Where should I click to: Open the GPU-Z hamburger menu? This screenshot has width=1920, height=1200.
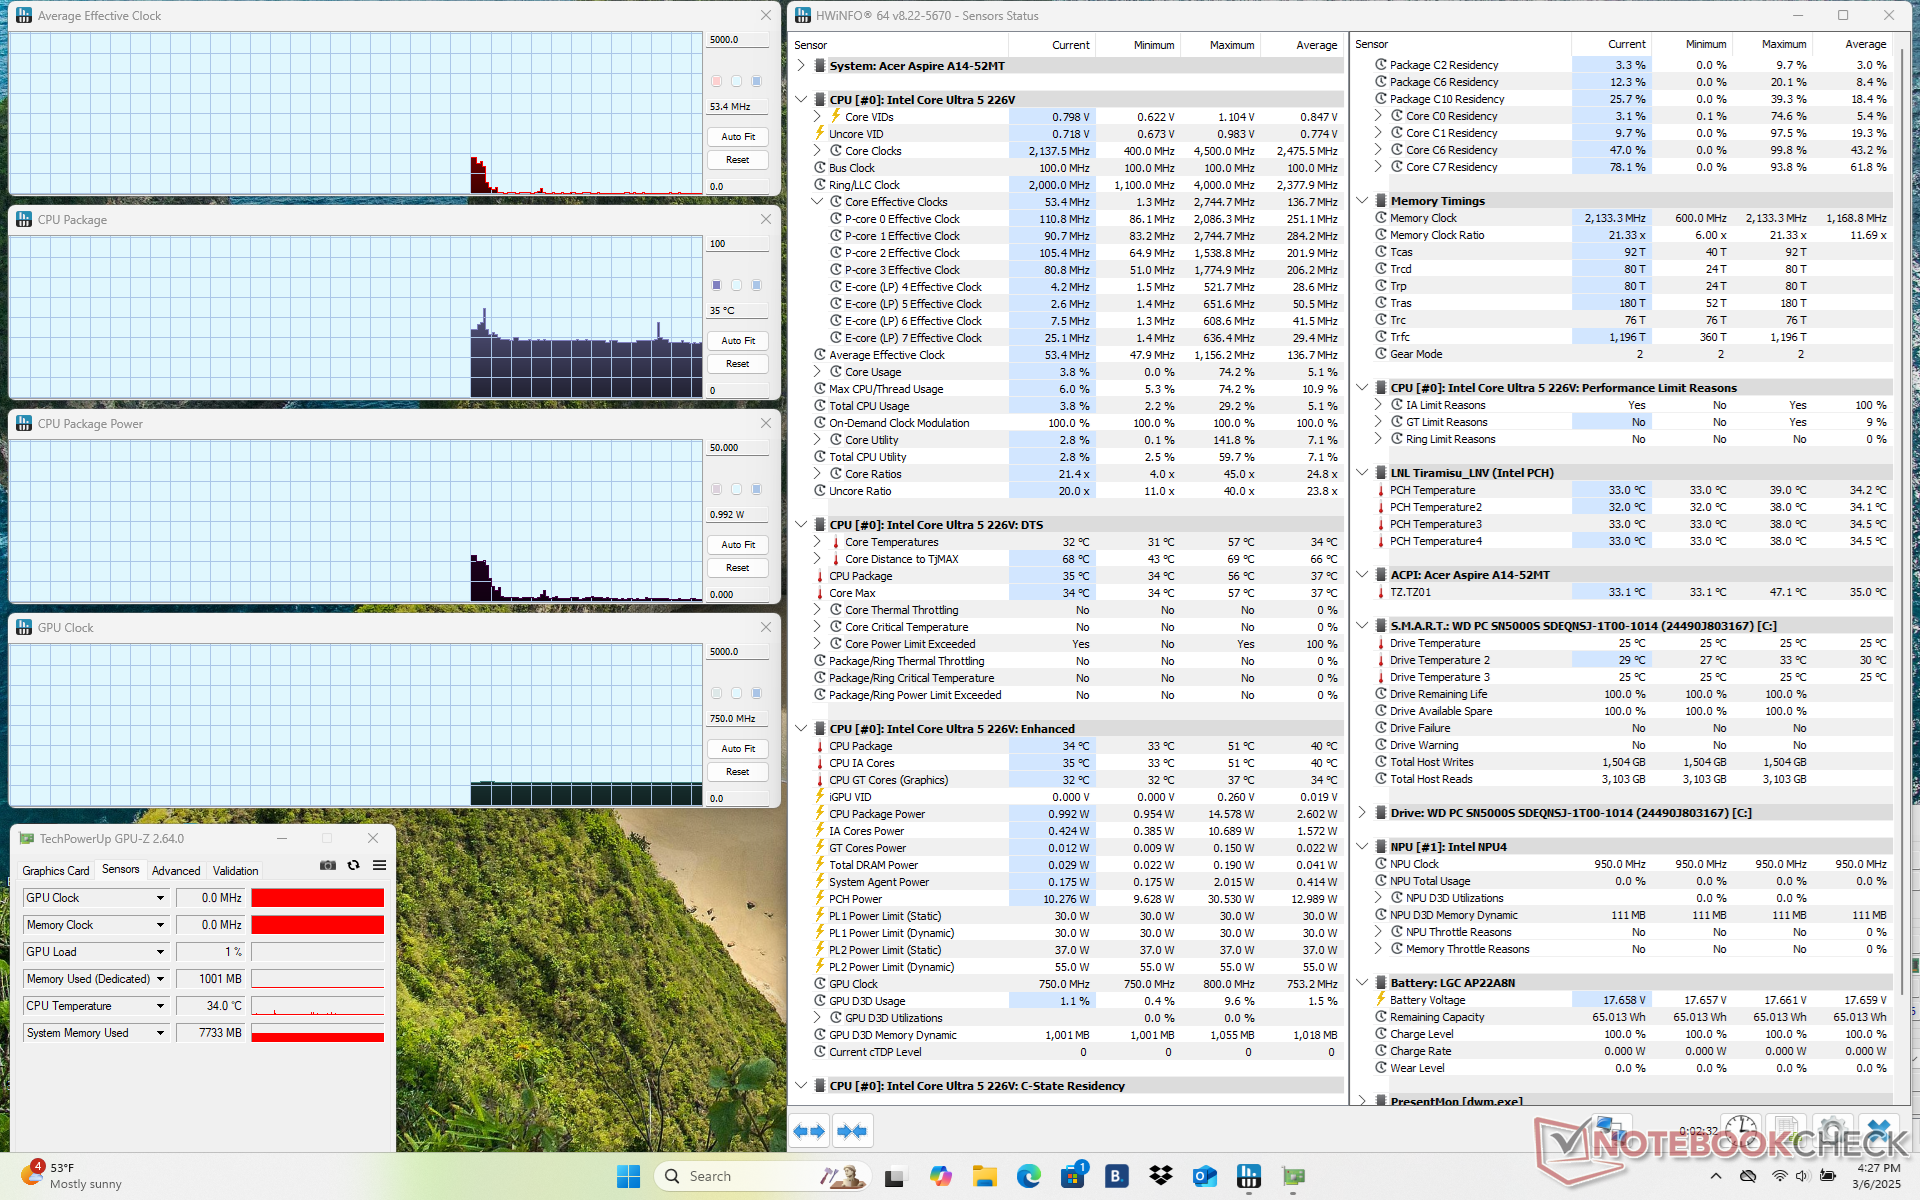[x=379, y=865]
